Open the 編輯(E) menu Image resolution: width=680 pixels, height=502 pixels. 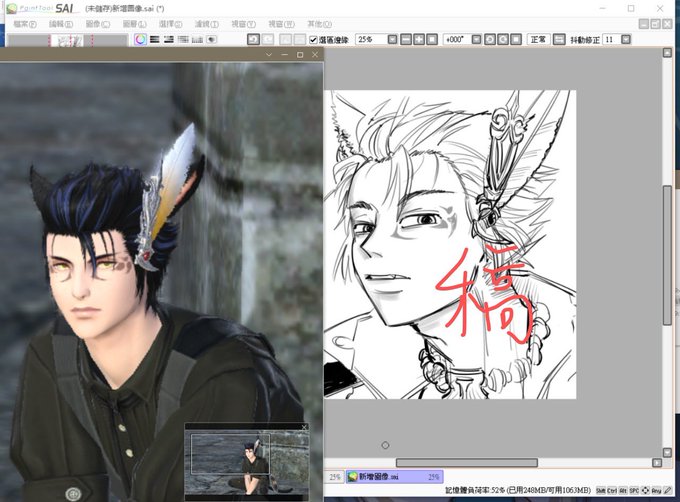pyautogui.click(x=61, y=24)
